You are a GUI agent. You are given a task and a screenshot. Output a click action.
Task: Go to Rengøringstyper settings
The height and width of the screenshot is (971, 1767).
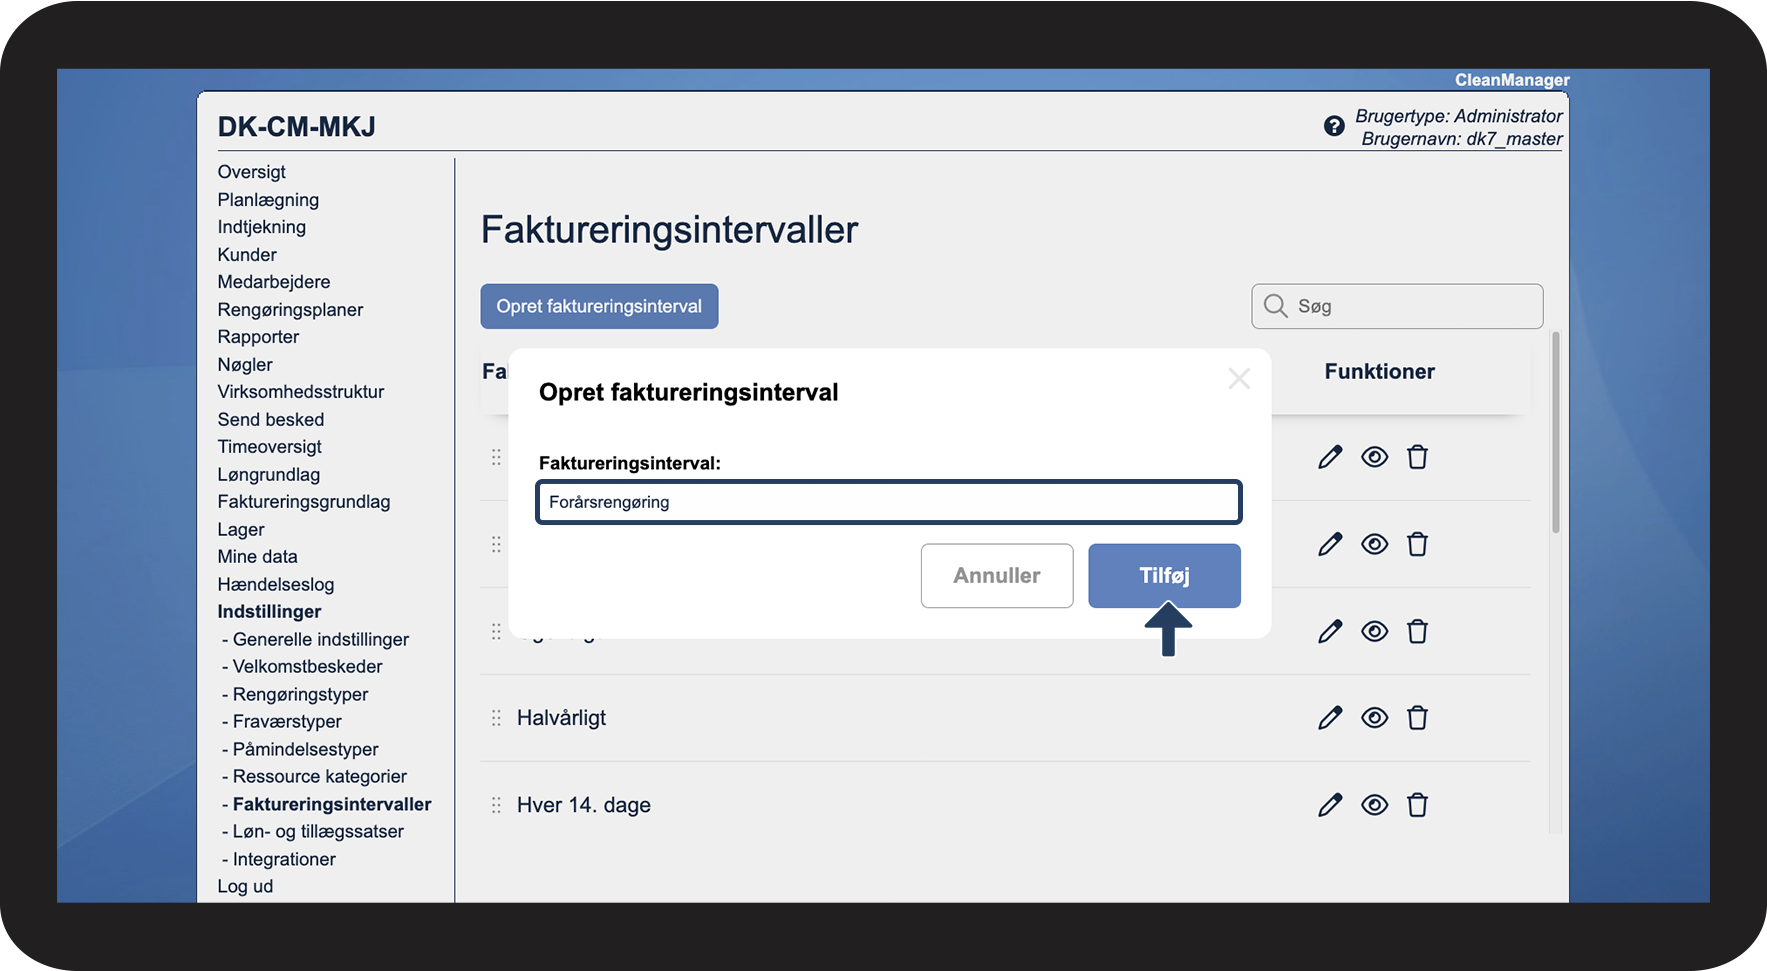click(x=301, y=695)
